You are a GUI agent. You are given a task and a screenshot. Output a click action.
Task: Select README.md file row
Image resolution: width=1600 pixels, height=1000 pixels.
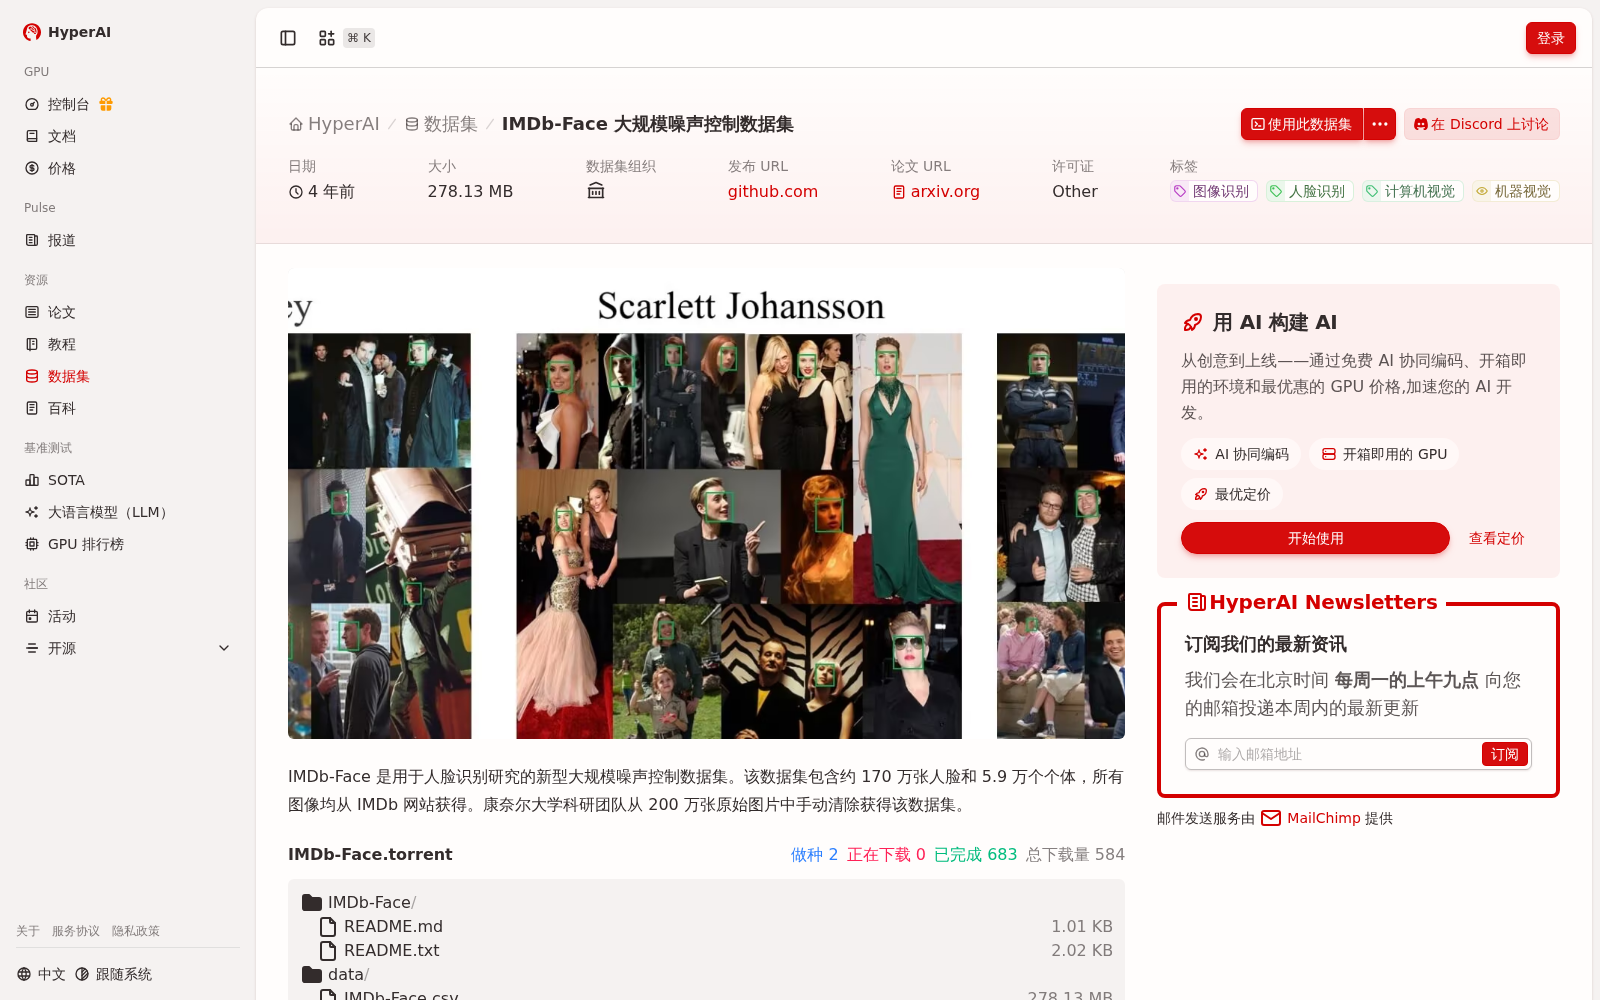pyautogui.click(x=706, y=926)
